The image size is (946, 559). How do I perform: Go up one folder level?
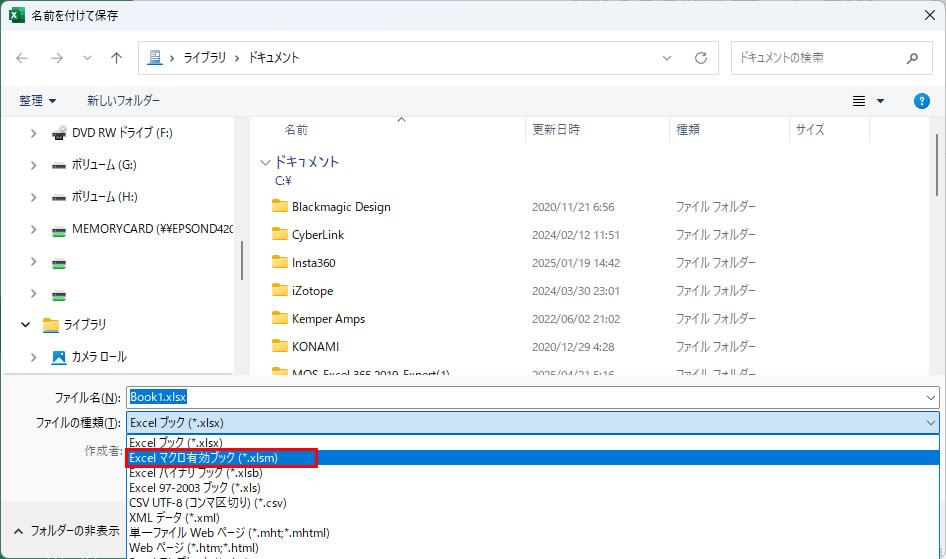coord(116,58)
